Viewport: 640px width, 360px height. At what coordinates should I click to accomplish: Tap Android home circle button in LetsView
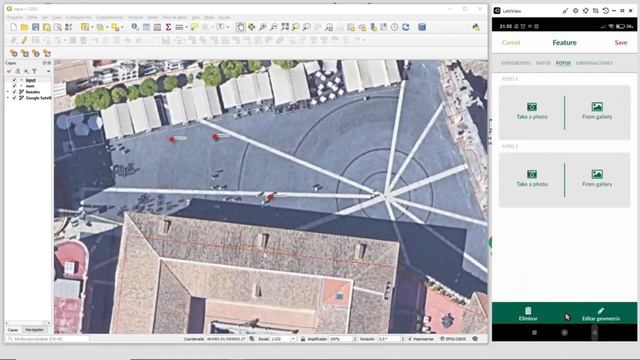[564, 333]
